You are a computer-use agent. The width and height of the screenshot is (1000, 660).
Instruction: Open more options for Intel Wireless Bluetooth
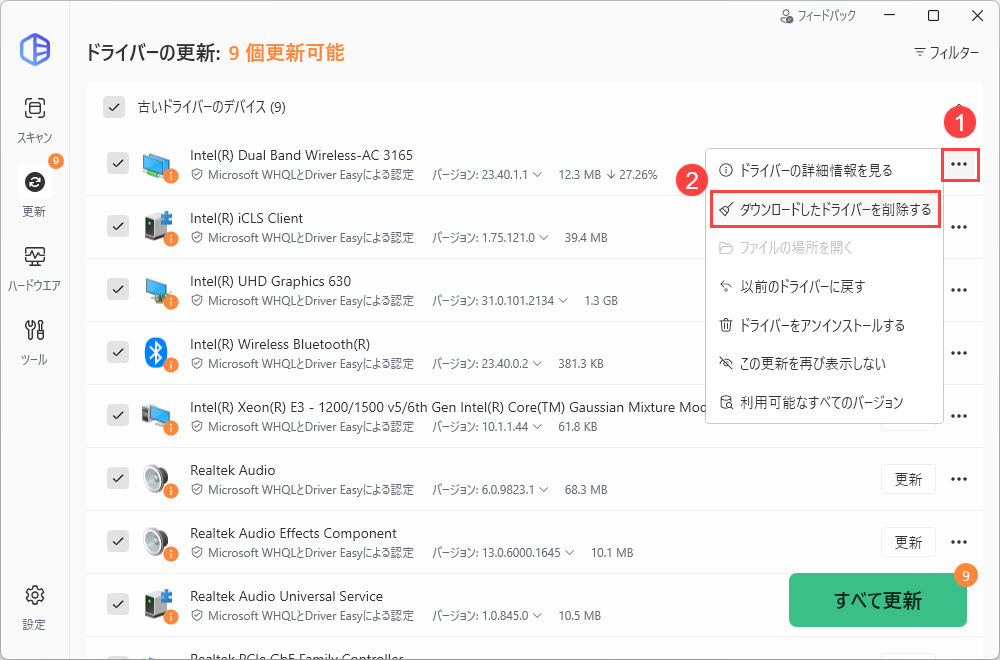click(x=959, y=353)
